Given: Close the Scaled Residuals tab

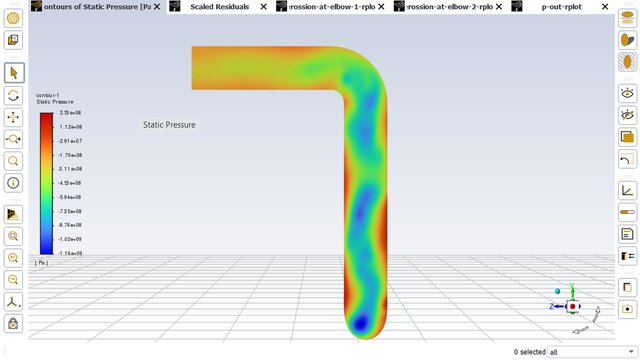Looking at the screenshot, I should [x=264, y=7].
